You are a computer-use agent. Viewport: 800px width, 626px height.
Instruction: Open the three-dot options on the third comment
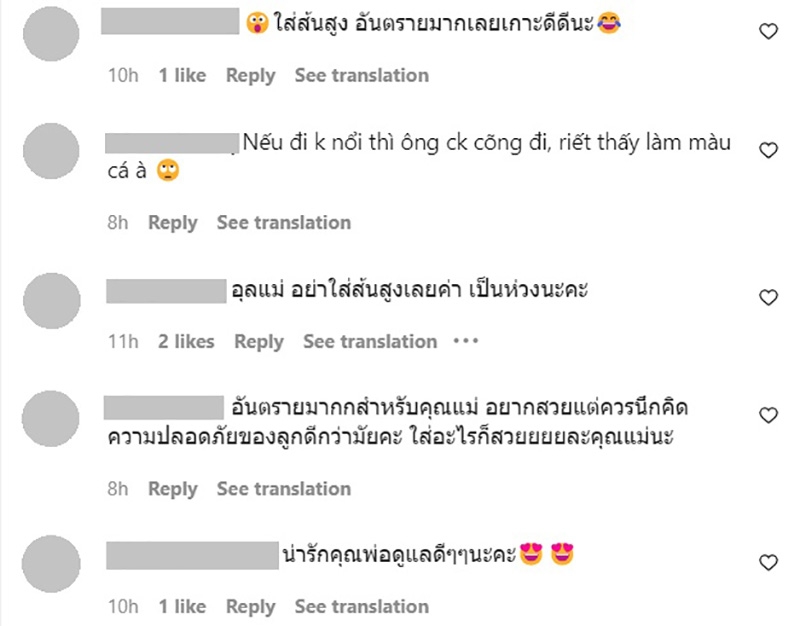[x=464, y=342]
